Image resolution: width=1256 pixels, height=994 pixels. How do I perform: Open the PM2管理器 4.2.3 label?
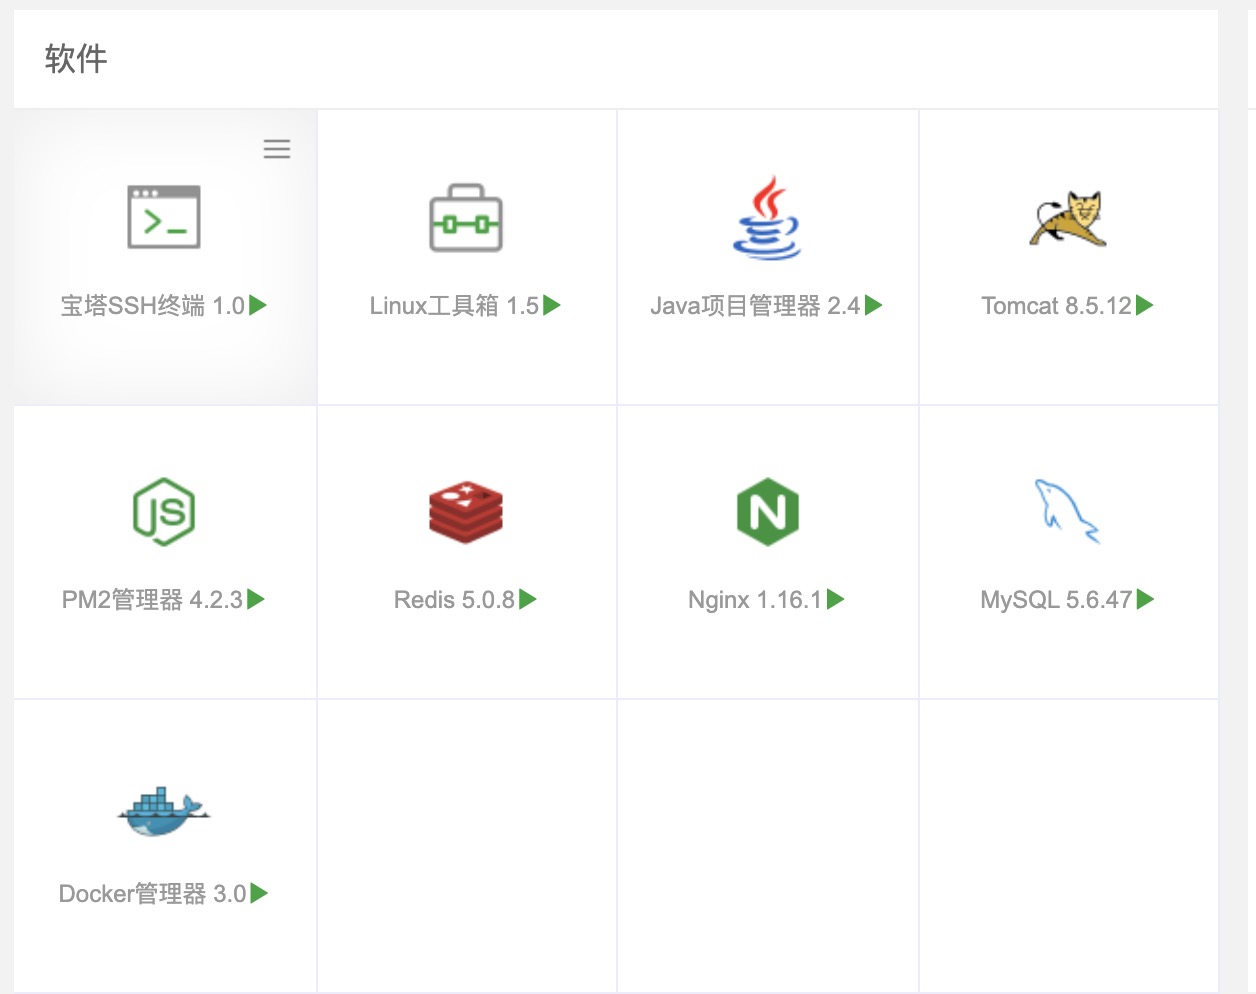[152, 600]
